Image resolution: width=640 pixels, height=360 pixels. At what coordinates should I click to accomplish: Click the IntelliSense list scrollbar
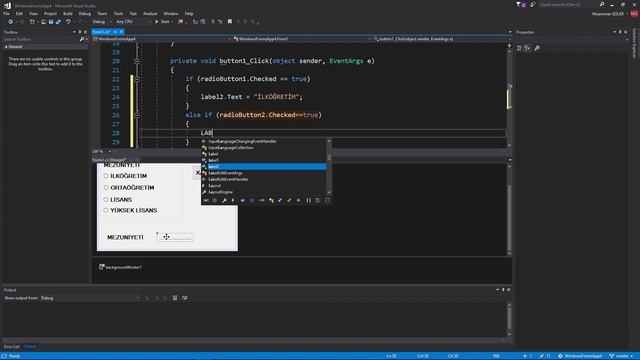(329, 167)
